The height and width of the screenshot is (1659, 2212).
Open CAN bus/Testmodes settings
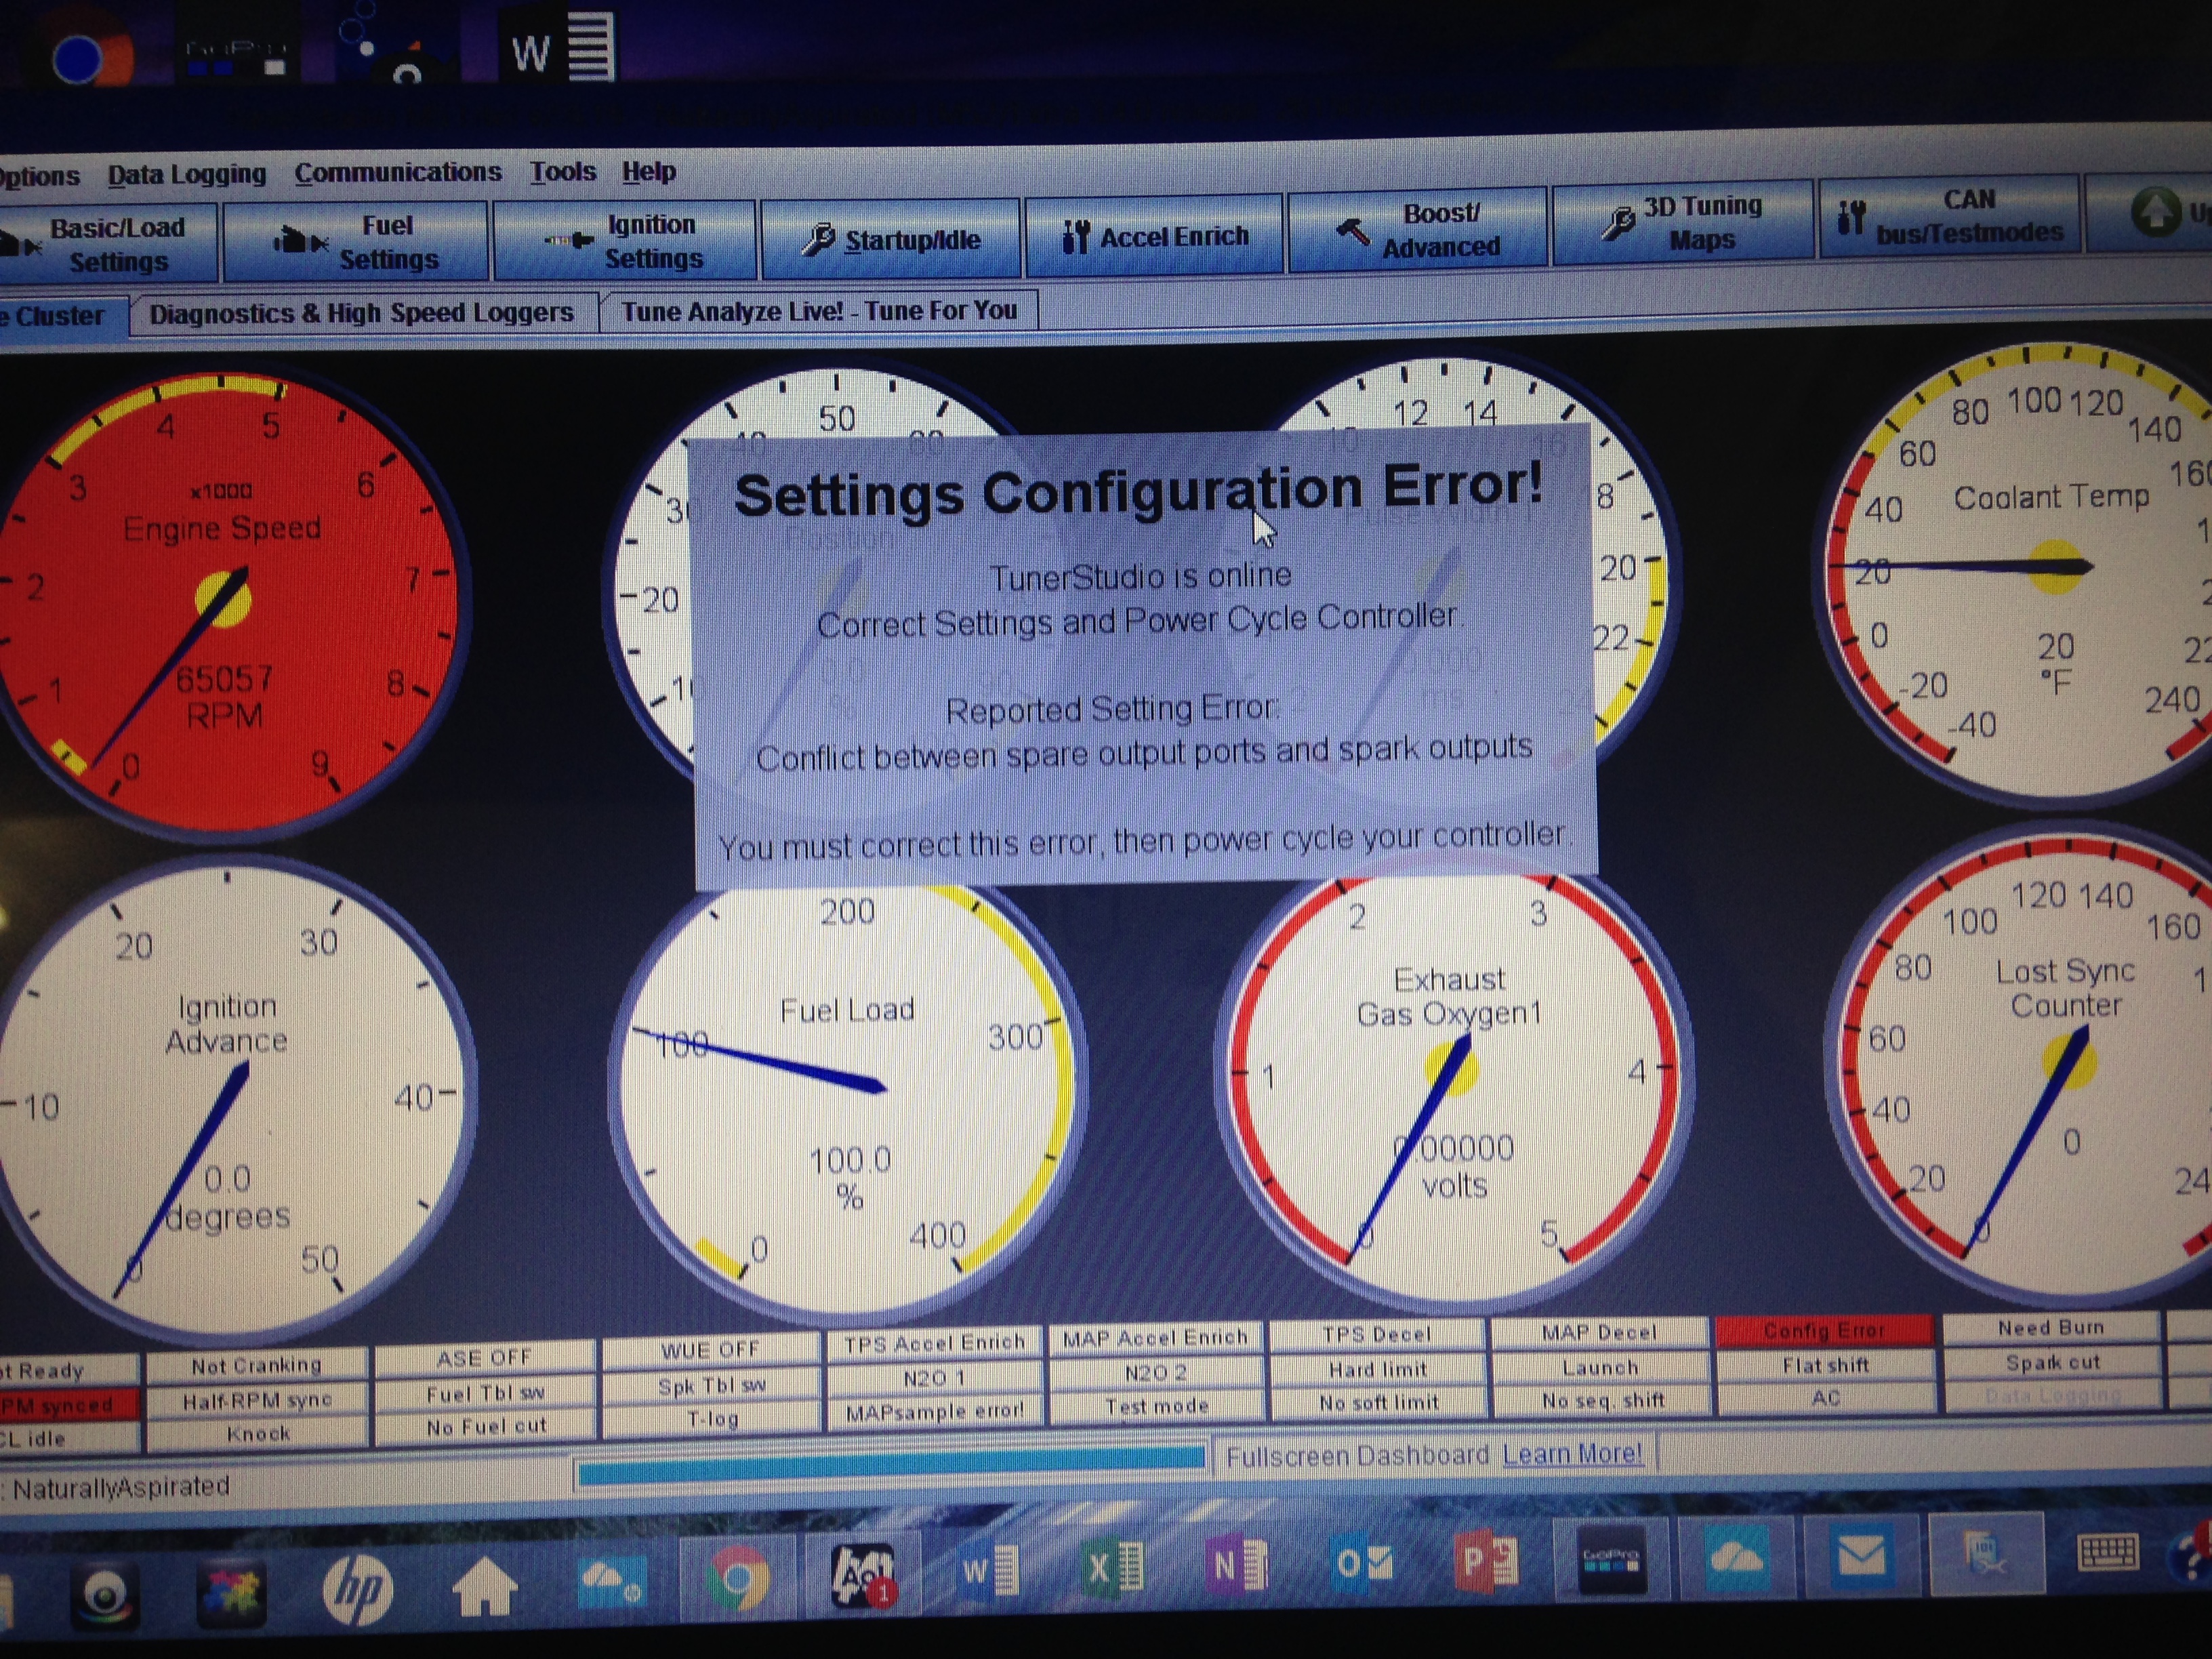click(1949, 216)
